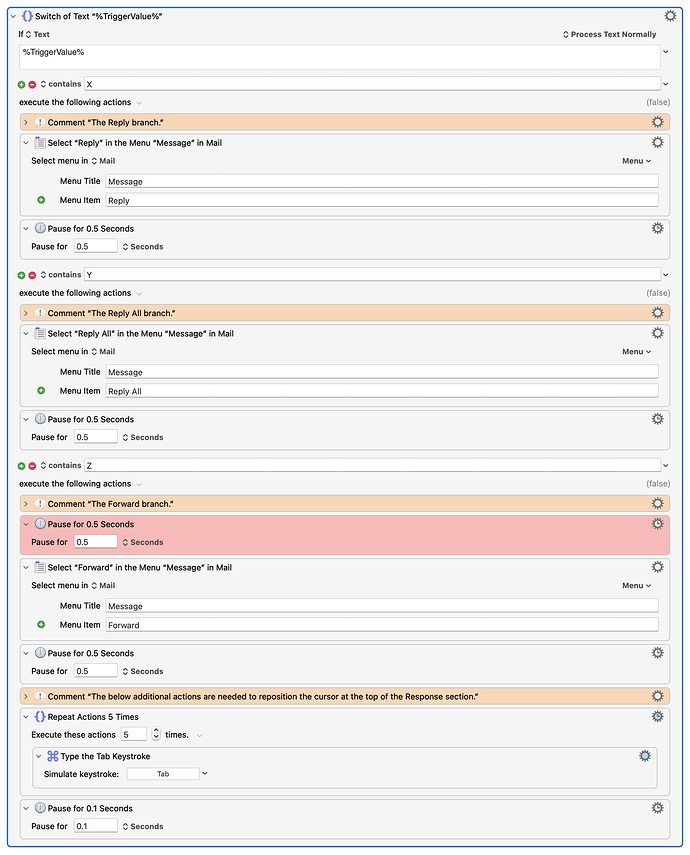Screen dimensions: 690x855
Task: Open gear menu for Type the Tab Keystroke
Action: 645,756
